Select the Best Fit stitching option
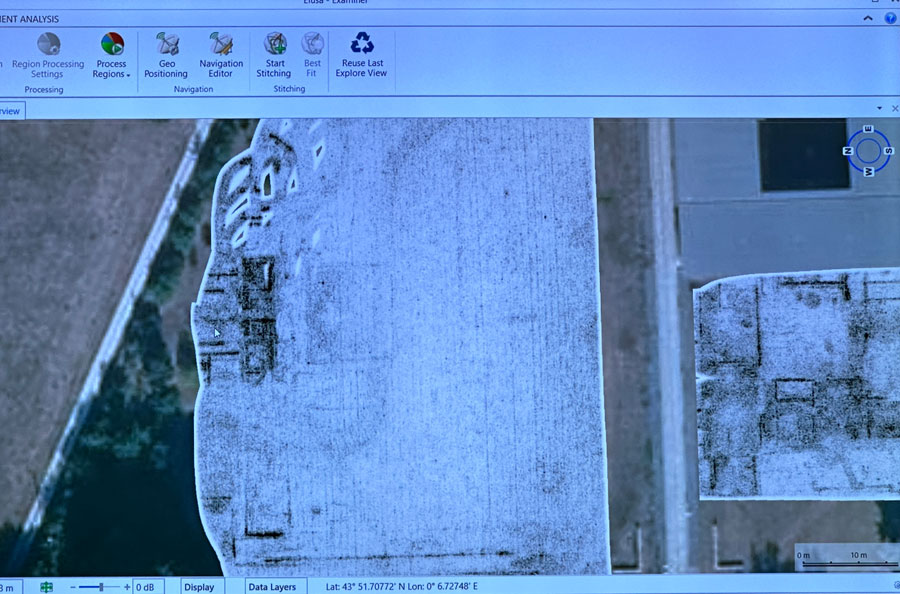 [313, 55]
